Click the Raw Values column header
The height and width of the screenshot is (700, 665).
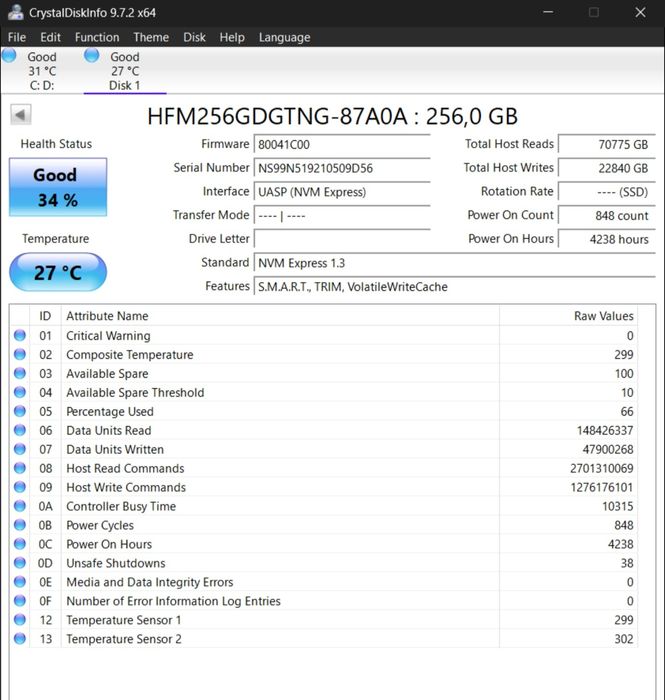(x=569, y=316)
